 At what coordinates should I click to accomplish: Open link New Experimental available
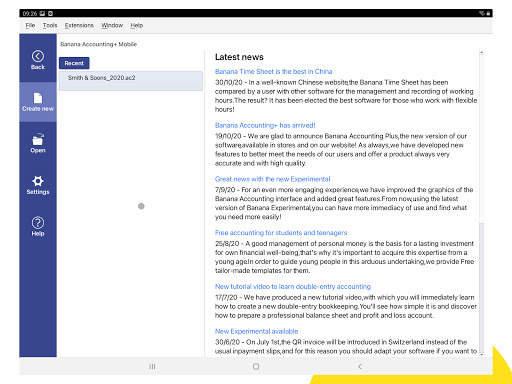pyautogui.click(x=256, y=331)
